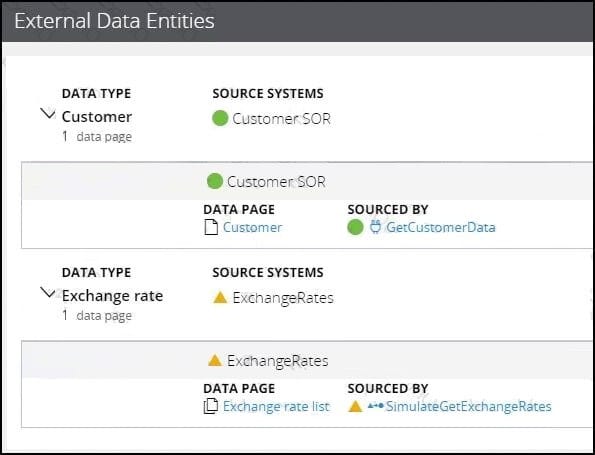Open the SimulateGetExchangeRates source link

468,406
